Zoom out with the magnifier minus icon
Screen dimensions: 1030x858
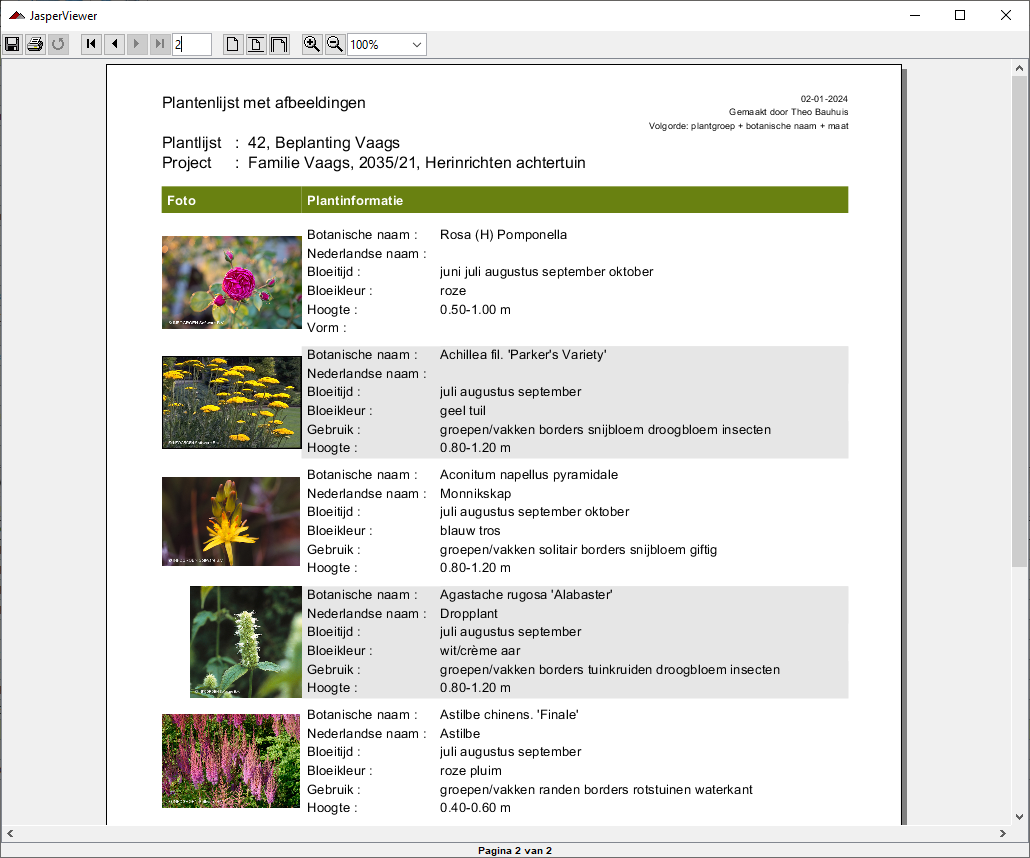335,44
